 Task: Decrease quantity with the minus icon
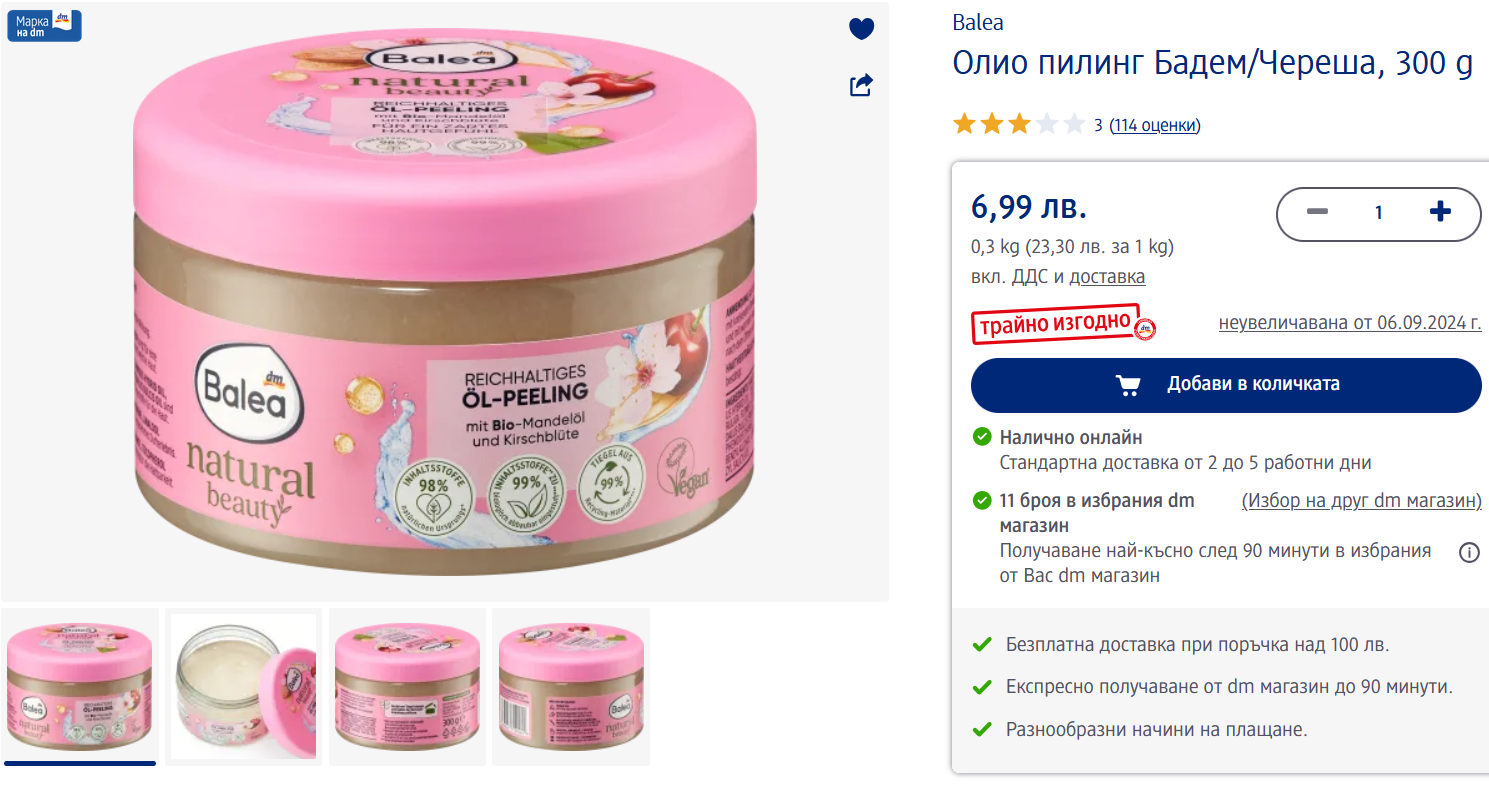click(x=1317, y=212)
